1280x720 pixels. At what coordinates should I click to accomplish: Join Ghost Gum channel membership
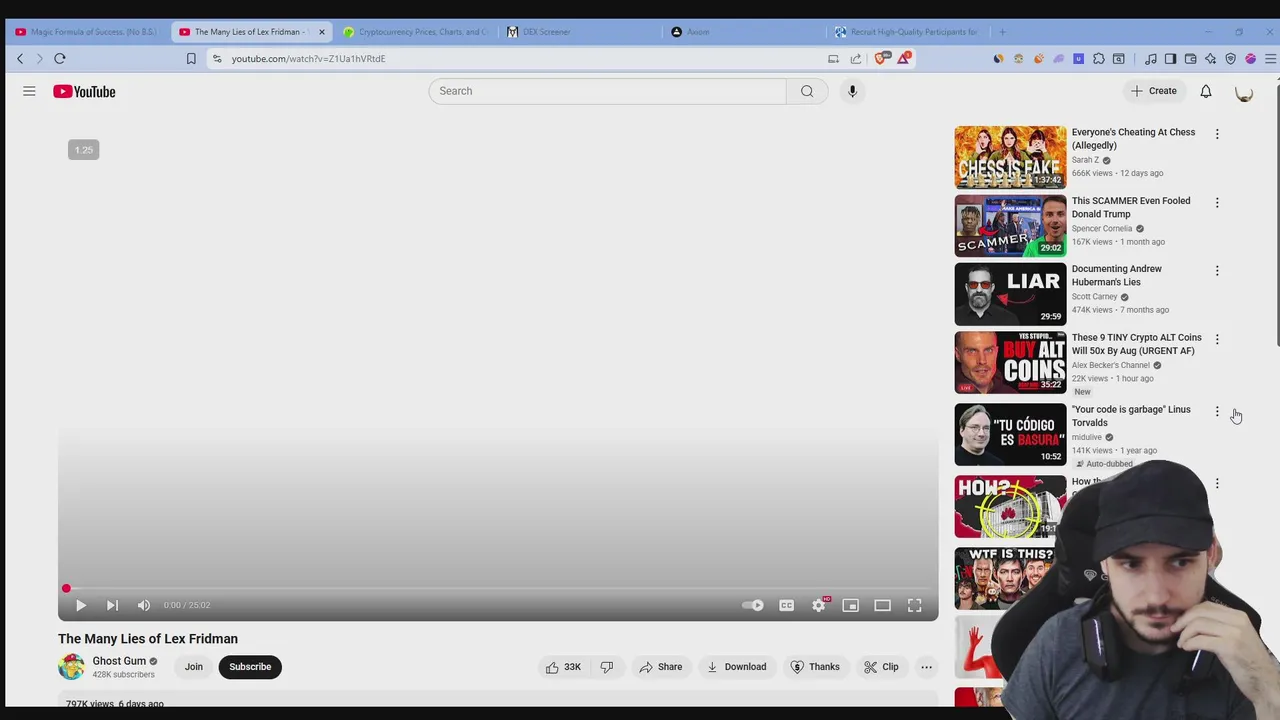[194, 667]
